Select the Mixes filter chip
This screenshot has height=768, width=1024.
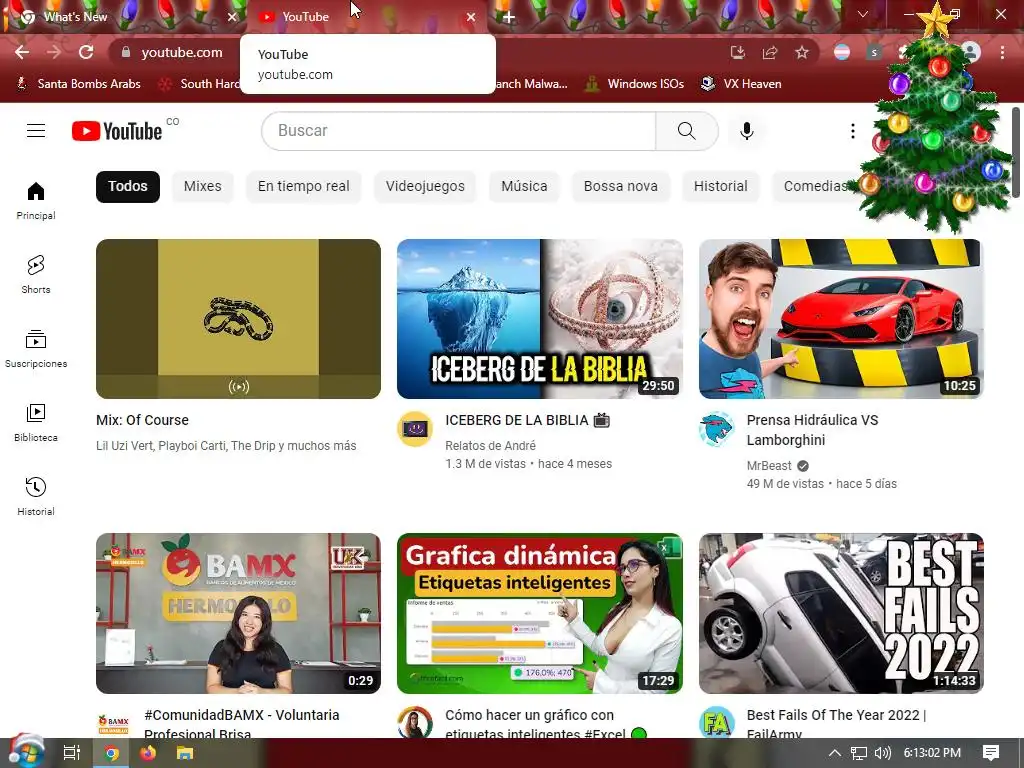(x=202, y=186)
